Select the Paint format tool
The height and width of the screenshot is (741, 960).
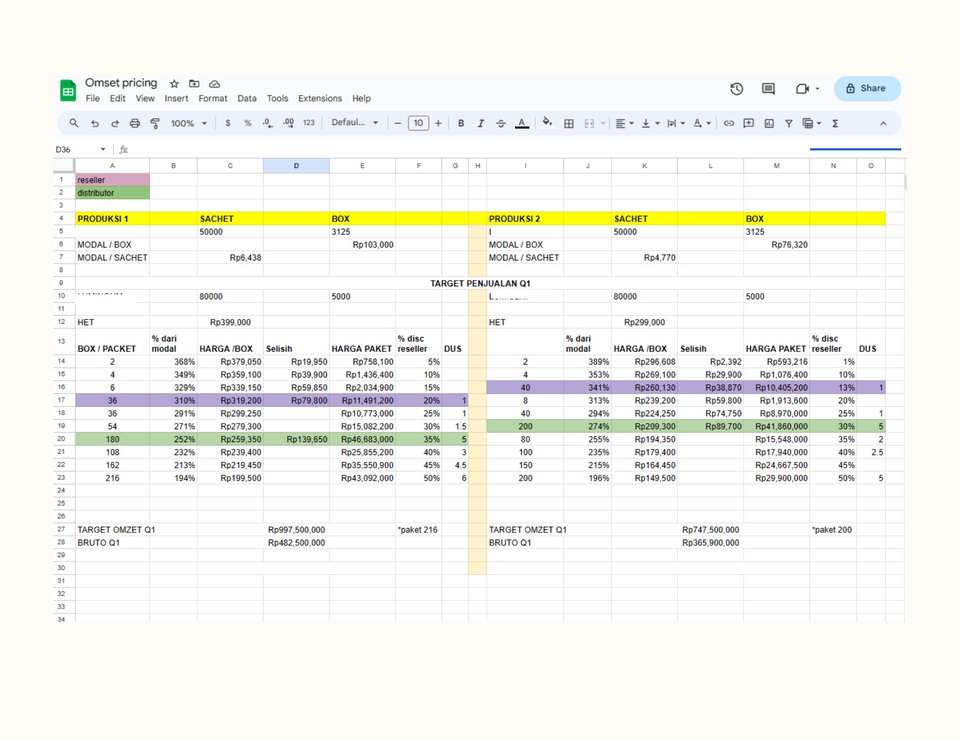coord(154,123)
